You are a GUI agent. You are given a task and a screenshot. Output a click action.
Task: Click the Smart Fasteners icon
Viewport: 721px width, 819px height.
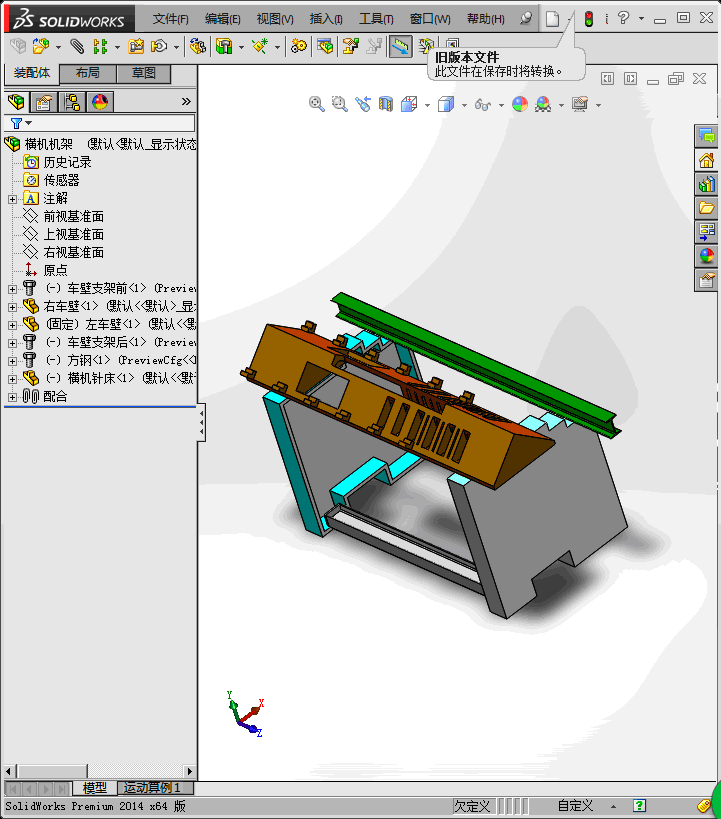click(x=136, y=46)
